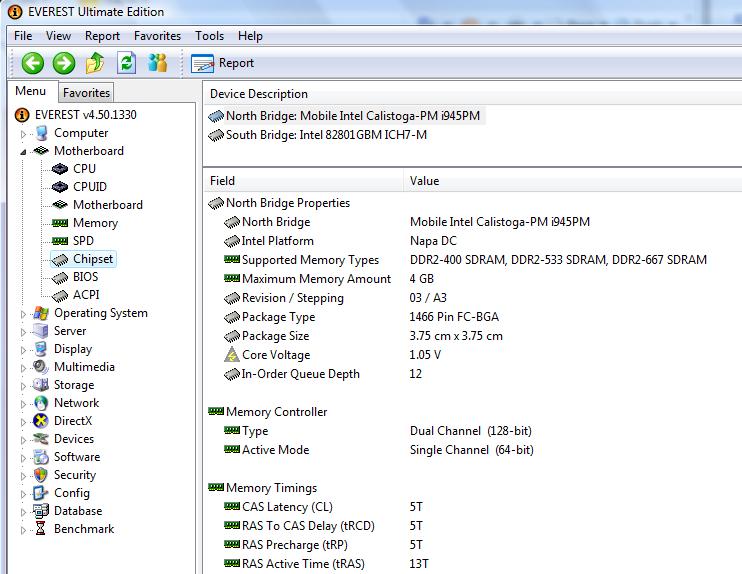Click the Memory module icon in tree
Viewport: 742px width, 574px height.
60,223
